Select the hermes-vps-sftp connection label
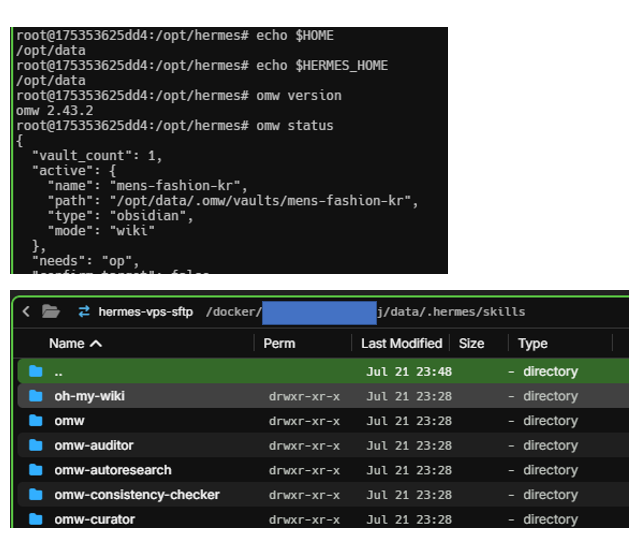This screenshot has width=638, height=543. 146,312
